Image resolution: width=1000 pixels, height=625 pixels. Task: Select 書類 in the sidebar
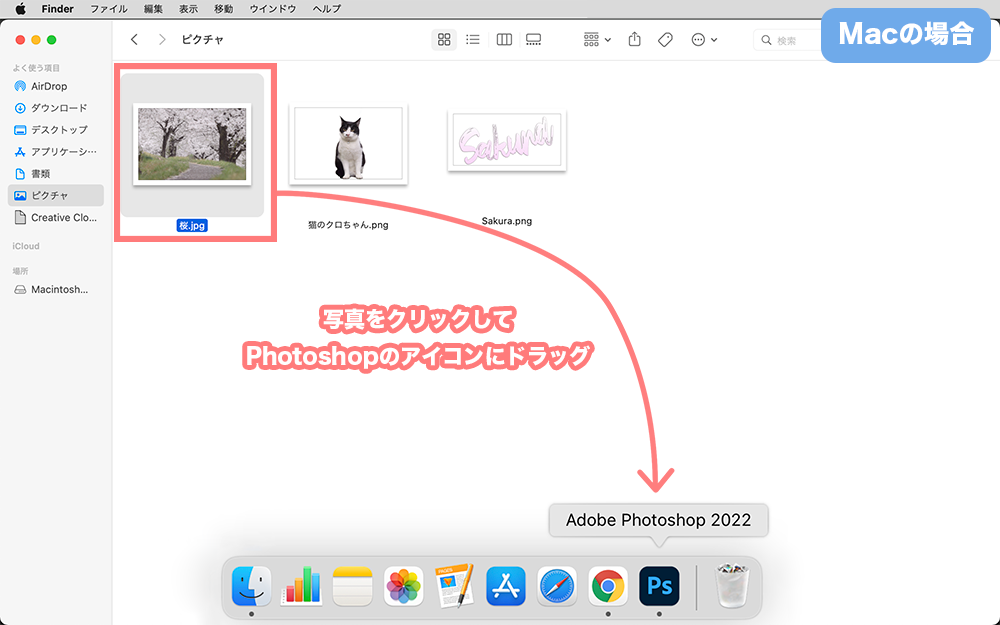pos(55,173)
